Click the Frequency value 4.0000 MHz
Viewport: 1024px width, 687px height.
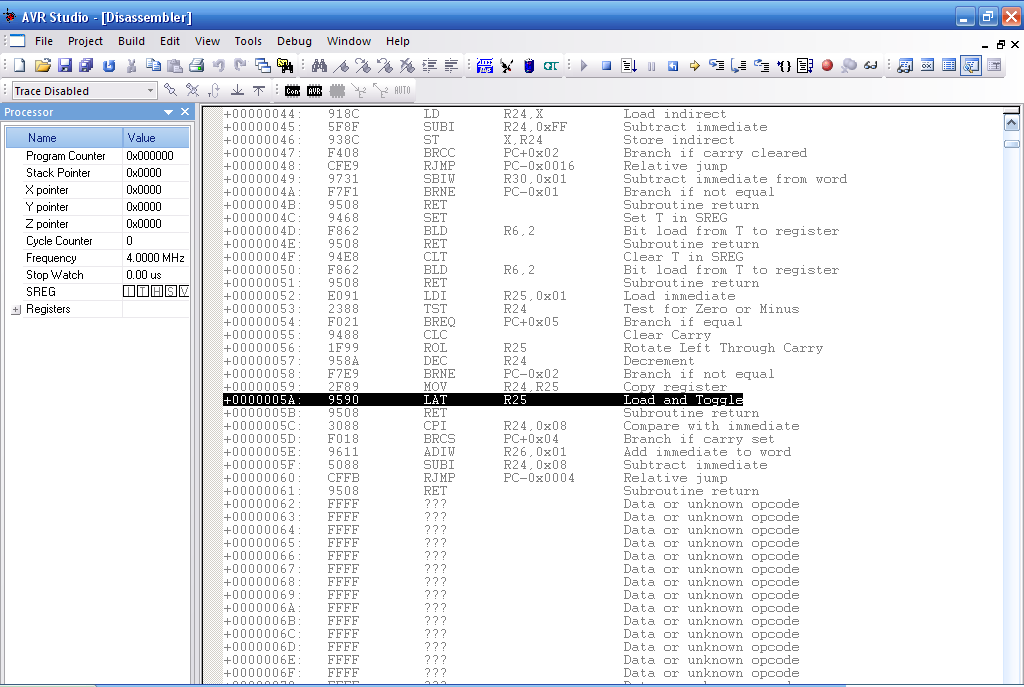155,258
